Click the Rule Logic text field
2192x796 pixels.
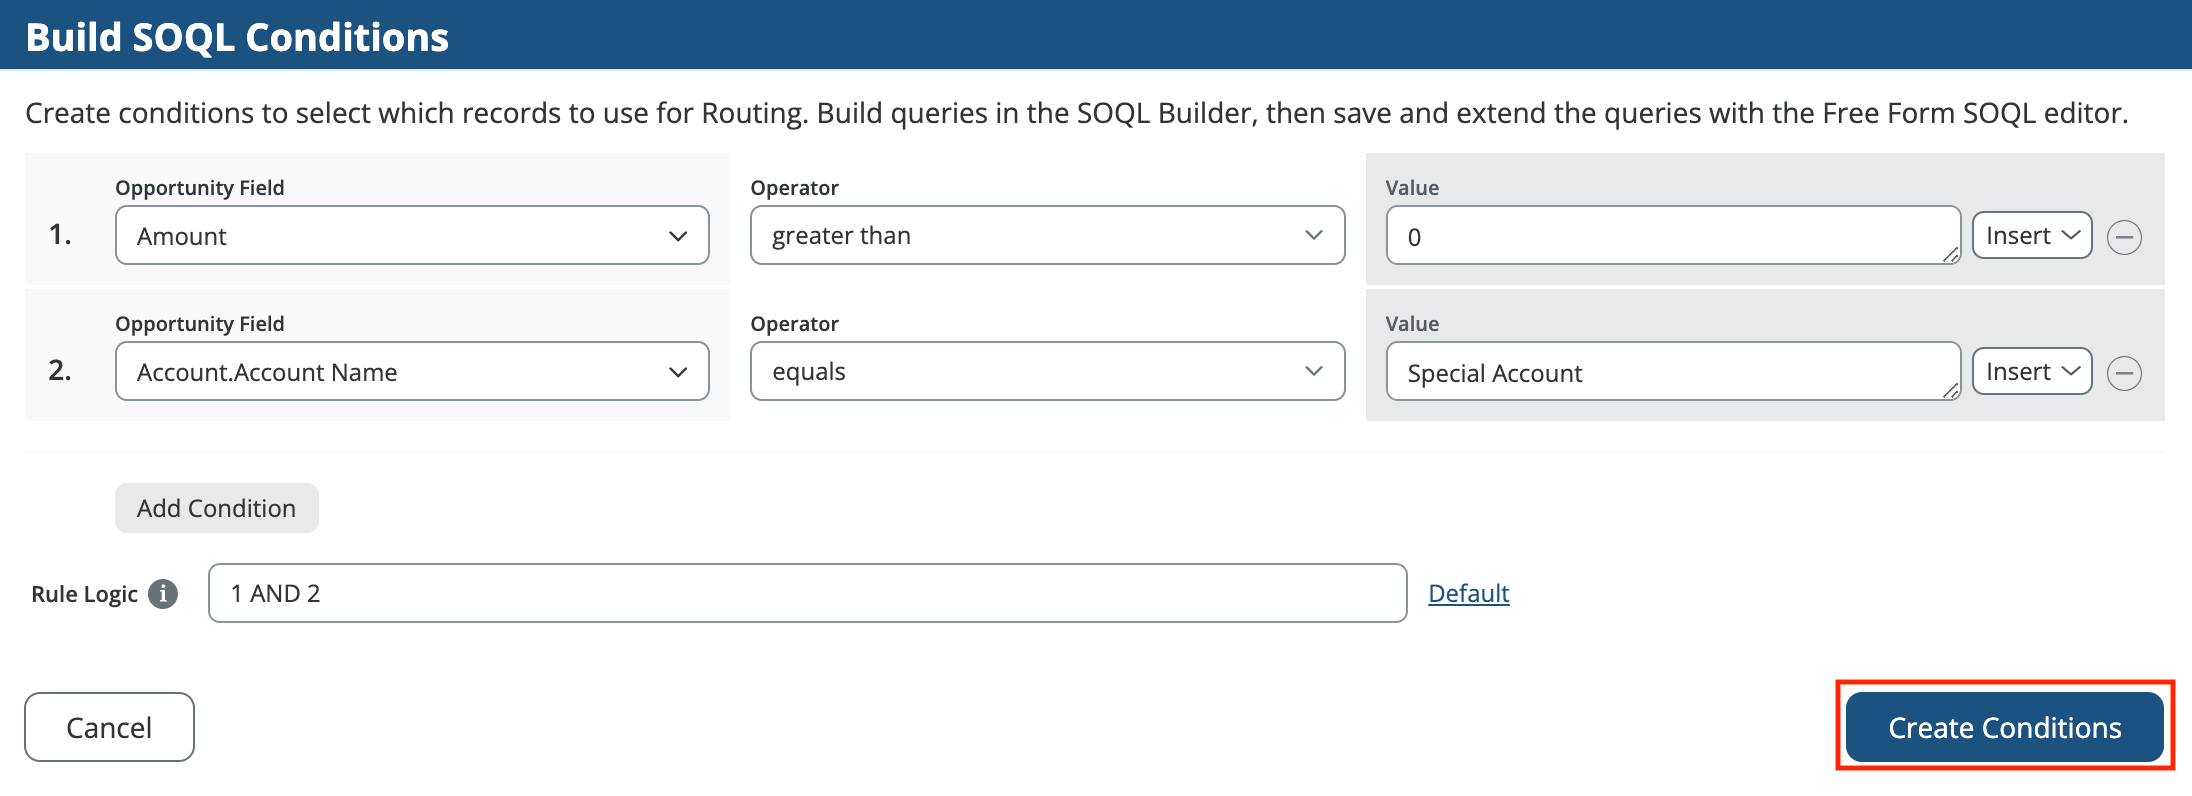[x=806, y=594]
